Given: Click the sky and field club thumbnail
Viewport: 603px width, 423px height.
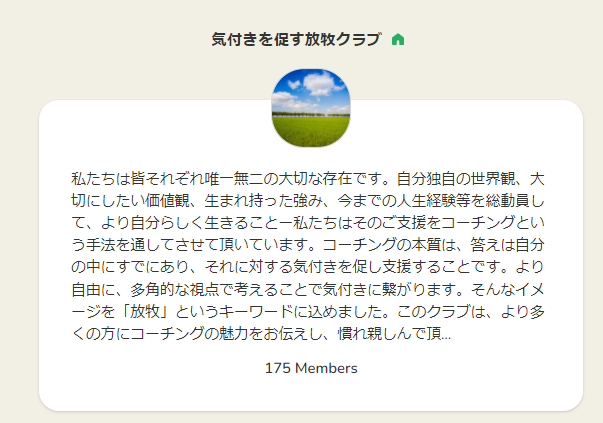Looking at the screenshot, I should pyautogui.click(x=311, y=106).
